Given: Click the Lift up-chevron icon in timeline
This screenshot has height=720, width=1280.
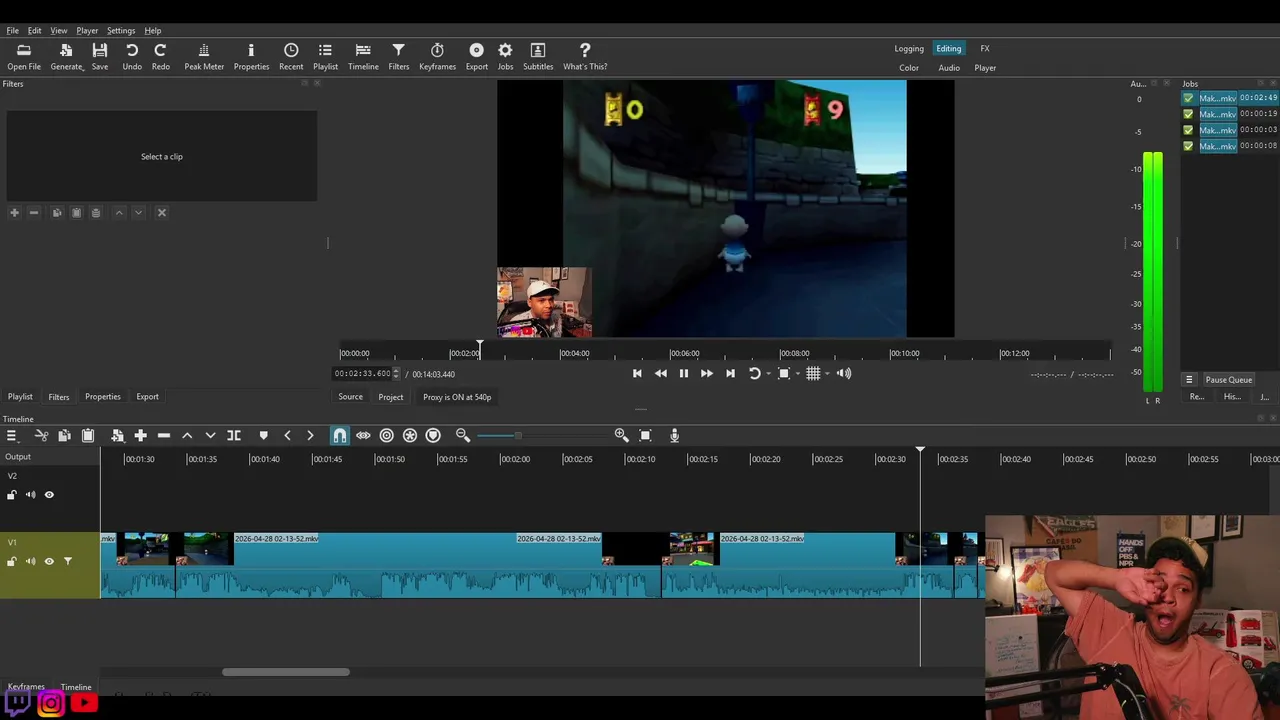Looking at the screenshot, I should click(x=187, y=435).
